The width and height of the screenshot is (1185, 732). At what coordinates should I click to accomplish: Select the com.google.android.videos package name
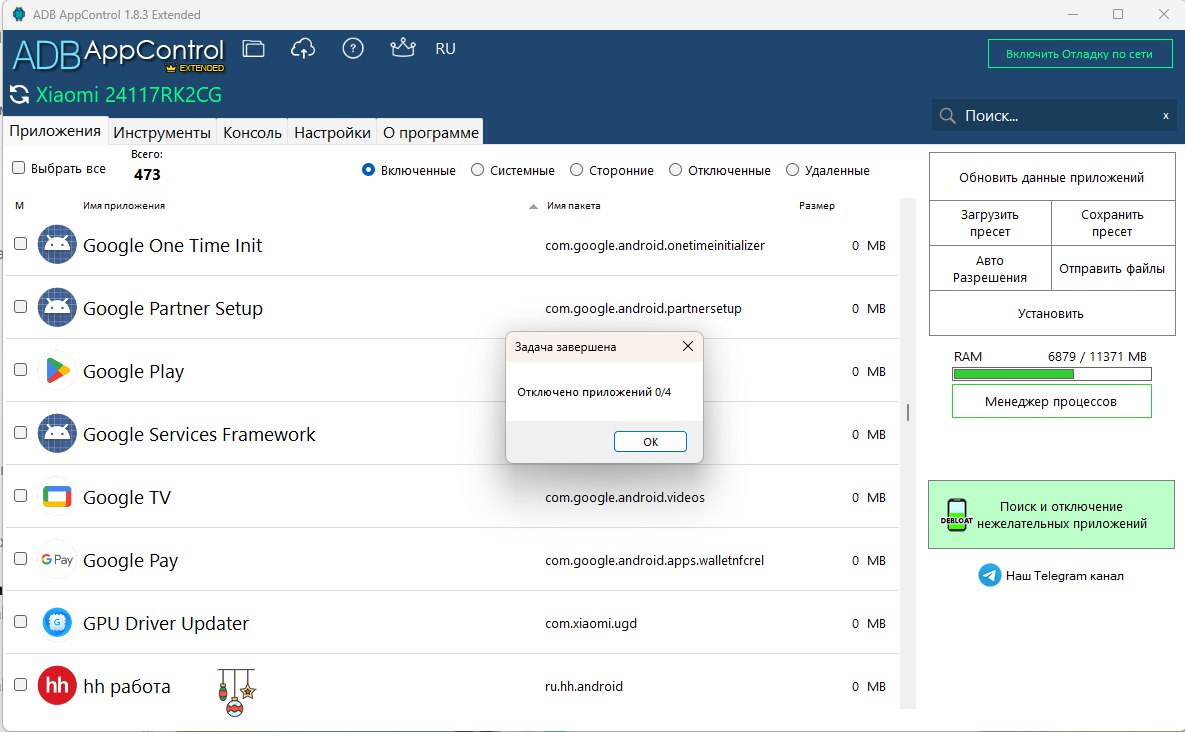(625, 497)
